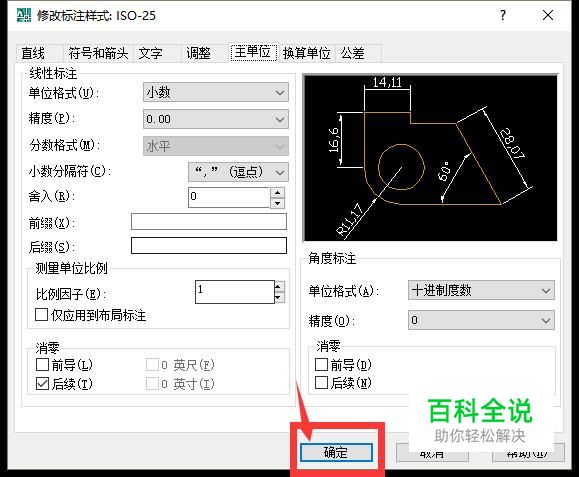Image resolution: width=579 pixels, height=477 pixels.
Task: Switch to the 换算单位 tab
Action: tap(306, 53)
